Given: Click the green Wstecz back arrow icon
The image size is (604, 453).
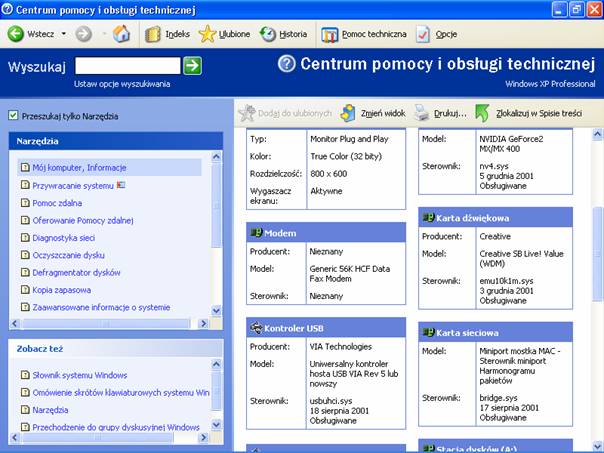Looking at the screenshot, I should click(15, 34).
